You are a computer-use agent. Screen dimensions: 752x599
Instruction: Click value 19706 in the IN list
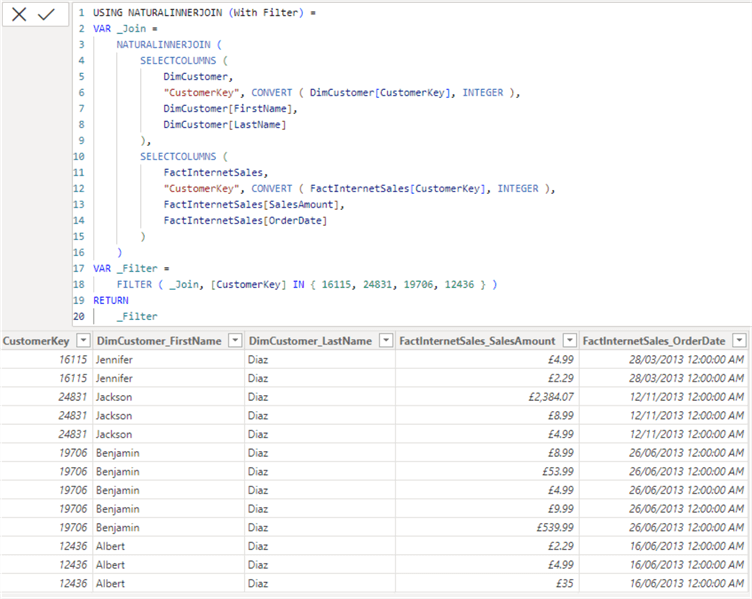pos(419,284)
